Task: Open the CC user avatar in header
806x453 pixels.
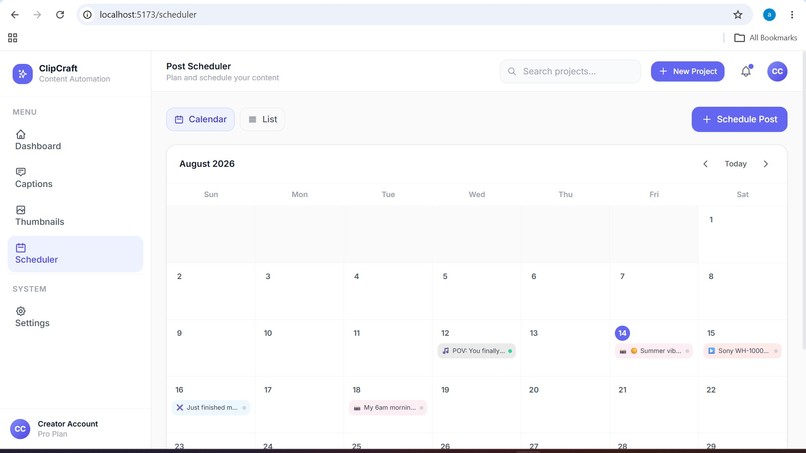Action: (777, 71)
